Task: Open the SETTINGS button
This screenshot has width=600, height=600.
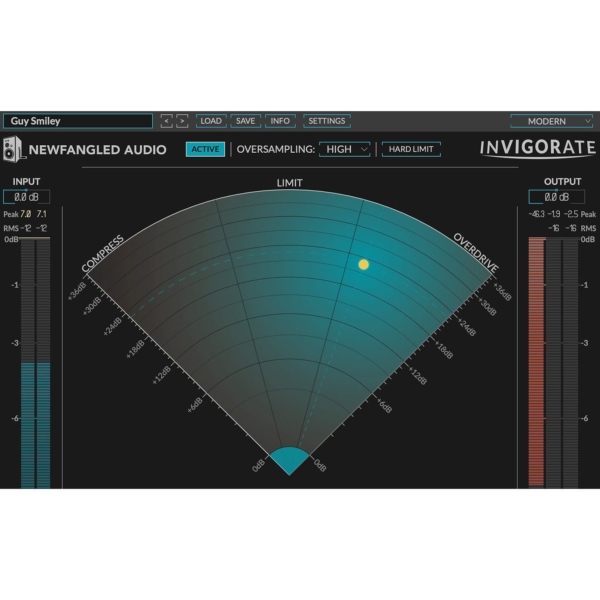Action: tap(327, 121)
